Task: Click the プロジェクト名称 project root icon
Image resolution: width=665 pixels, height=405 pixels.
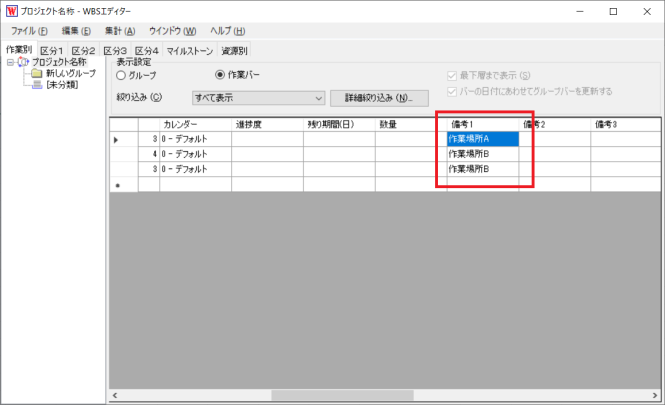Action: [23, 62]
